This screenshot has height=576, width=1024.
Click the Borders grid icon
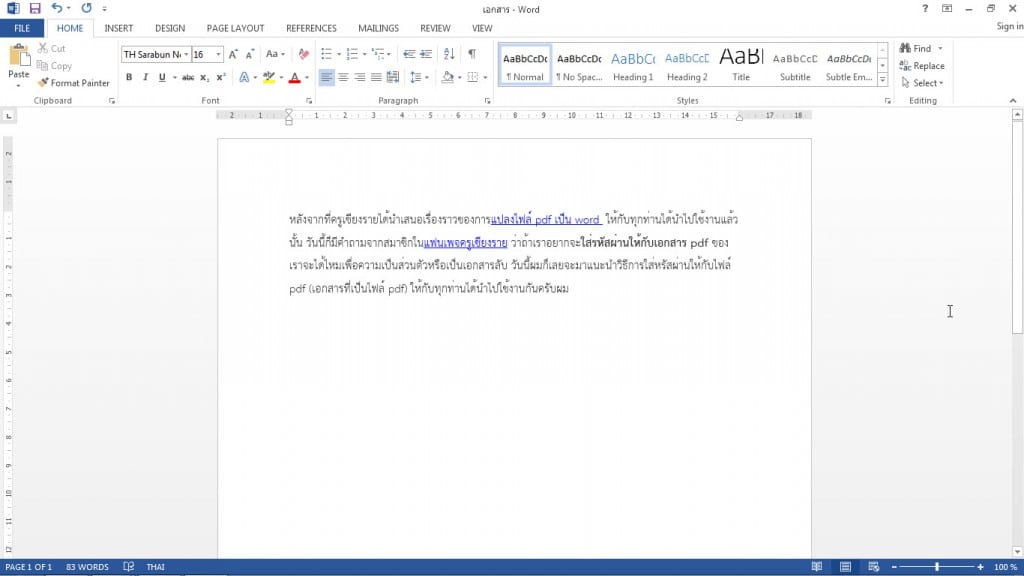(473, 77)
